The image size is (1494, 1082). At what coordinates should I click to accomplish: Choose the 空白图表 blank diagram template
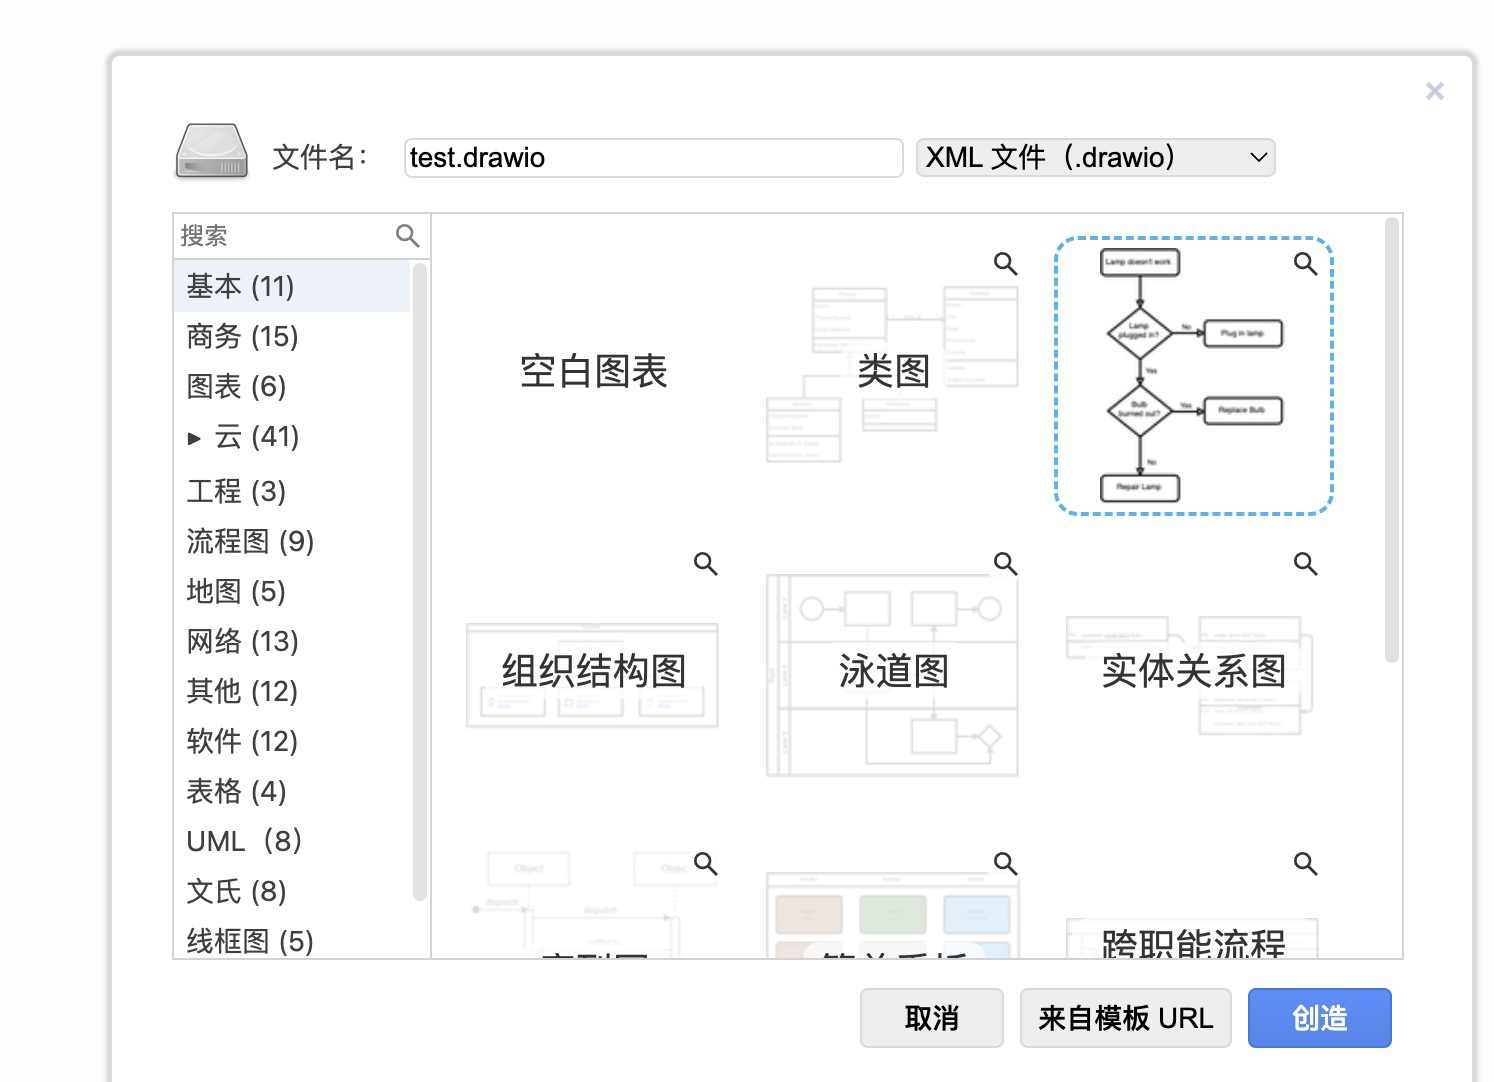[x=593, y=372]
